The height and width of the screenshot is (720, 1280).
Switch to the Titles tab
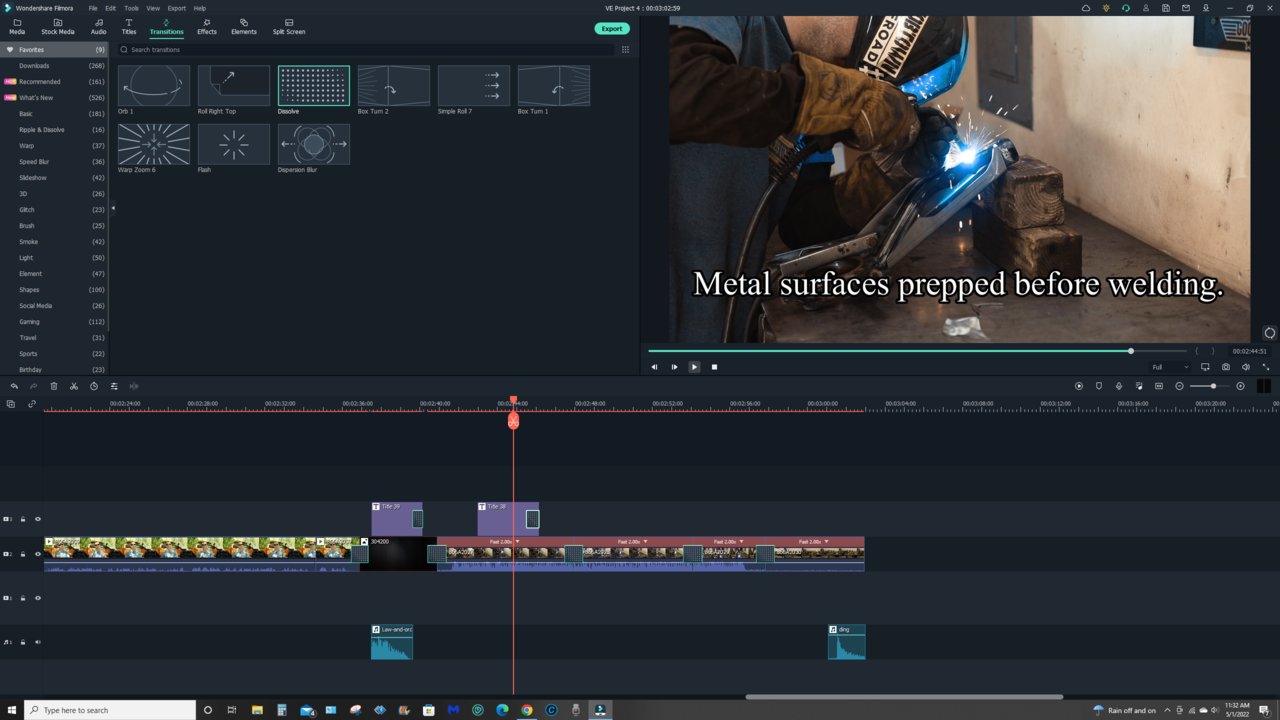[x=129, y=26]
